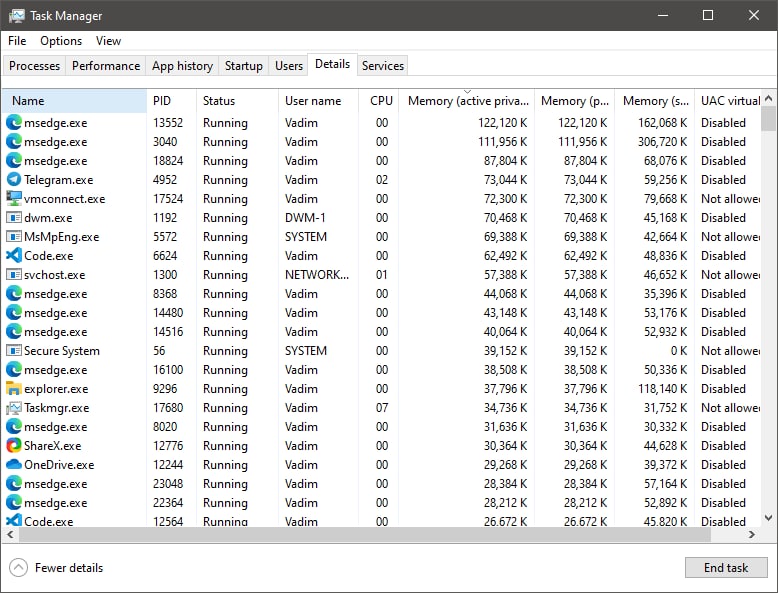Screen dimensions: 778x593
Task: Click the Secure System process icon
Action: click(14, 351)
